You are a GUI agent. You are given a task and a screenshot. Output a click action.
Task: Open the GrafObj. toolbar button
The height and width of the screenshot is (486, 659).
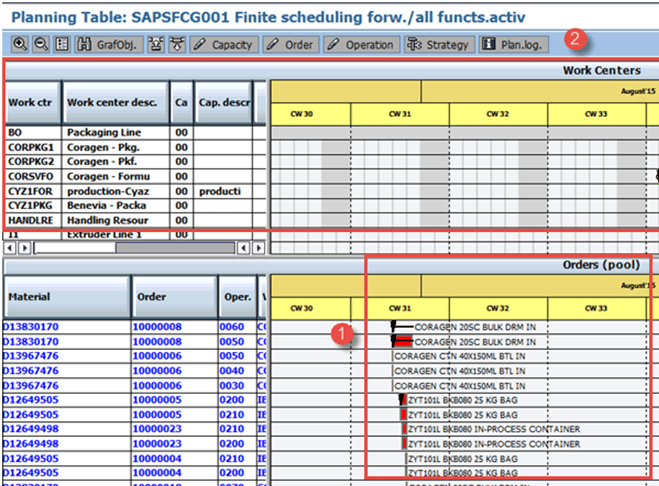click(108, 44)
